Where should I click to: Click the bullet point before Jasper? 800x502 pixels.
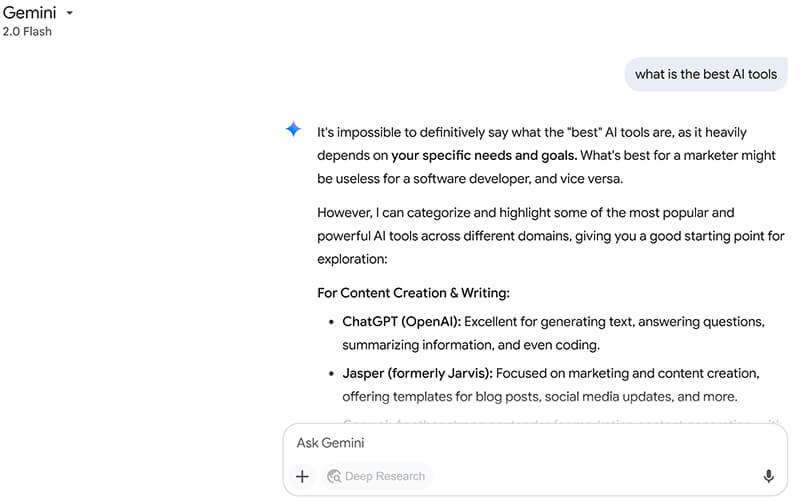tap(331, 374)
